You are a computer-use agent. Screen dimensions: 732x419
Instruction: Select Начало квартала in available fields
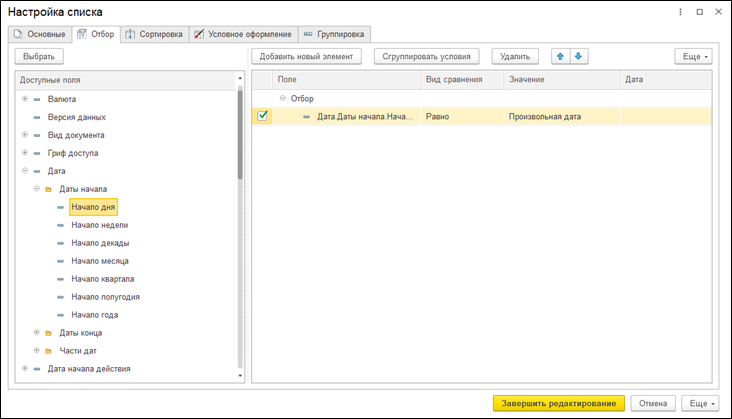(x=102, y=279)
